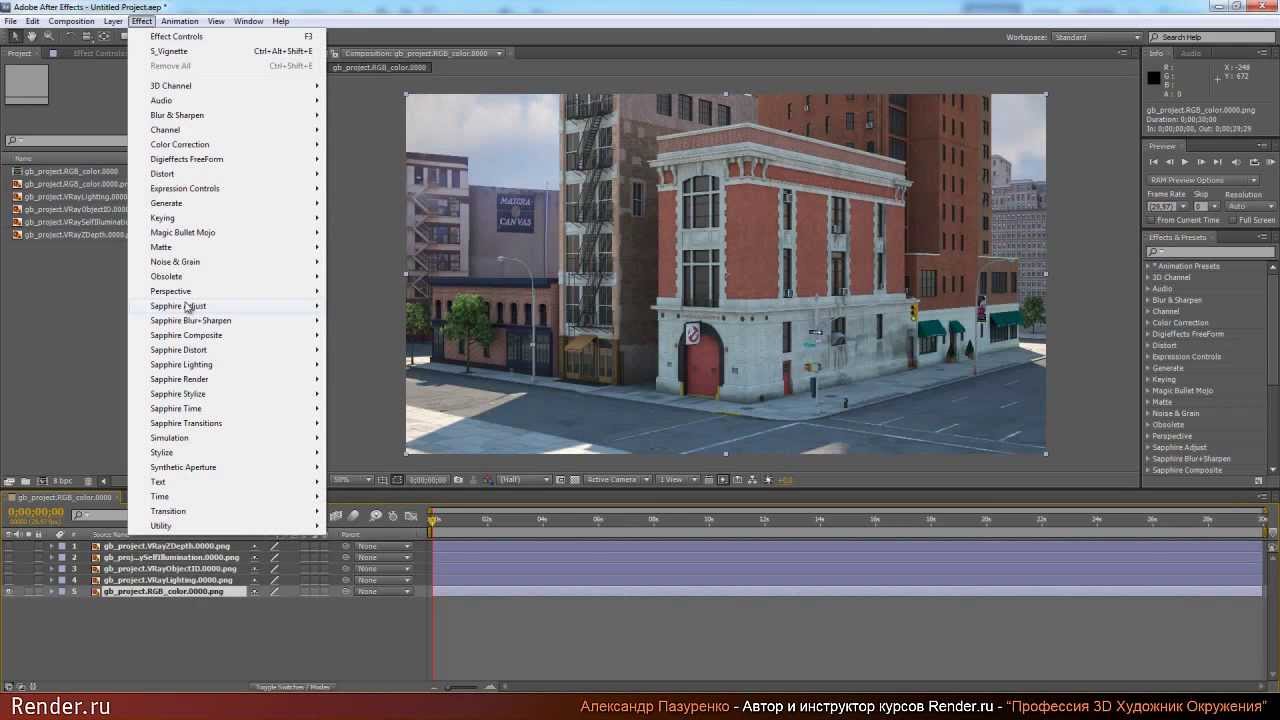The image size is (1280, 720).
Task: Open Workspace Standard dropdown
Action: tap(1096, 37)
